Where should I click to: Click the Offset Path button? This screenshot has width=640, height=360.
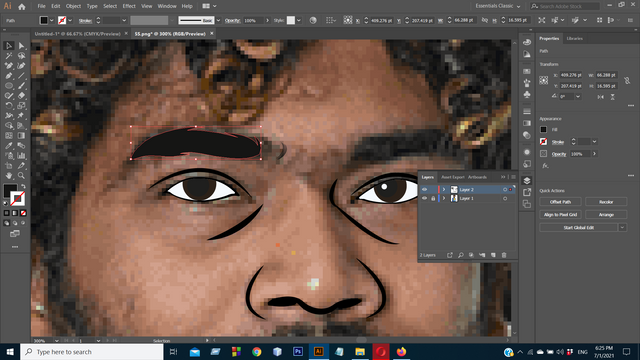pyautogui.click(x=560, y=202)
